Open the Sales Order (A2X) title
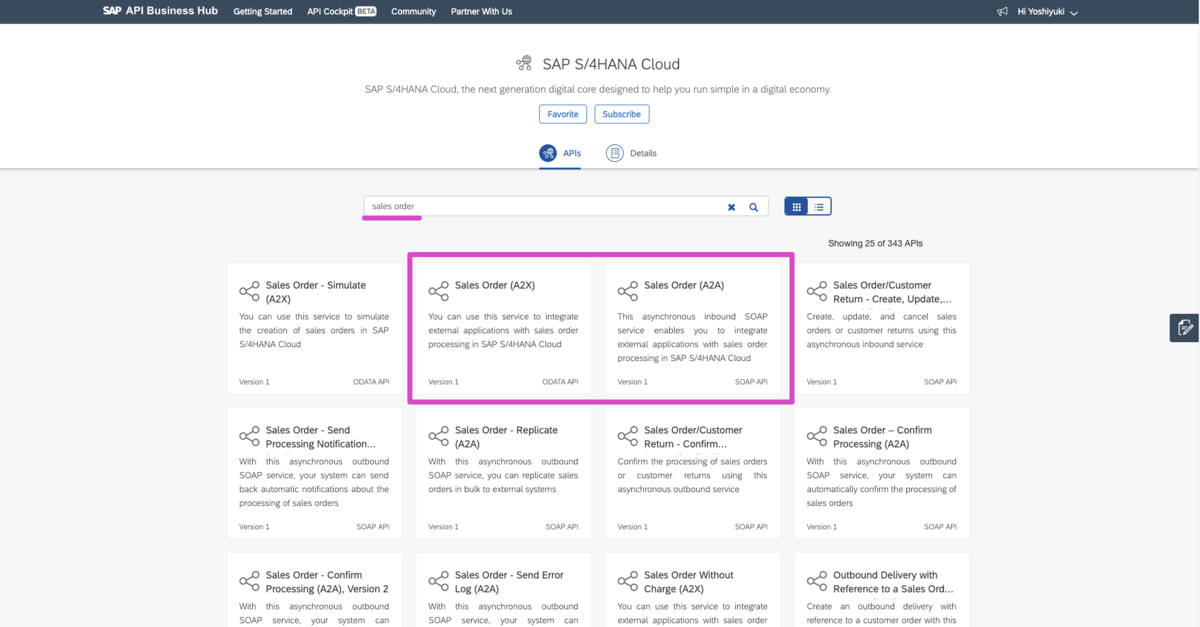1200x627 pixels. pos(495,285)
